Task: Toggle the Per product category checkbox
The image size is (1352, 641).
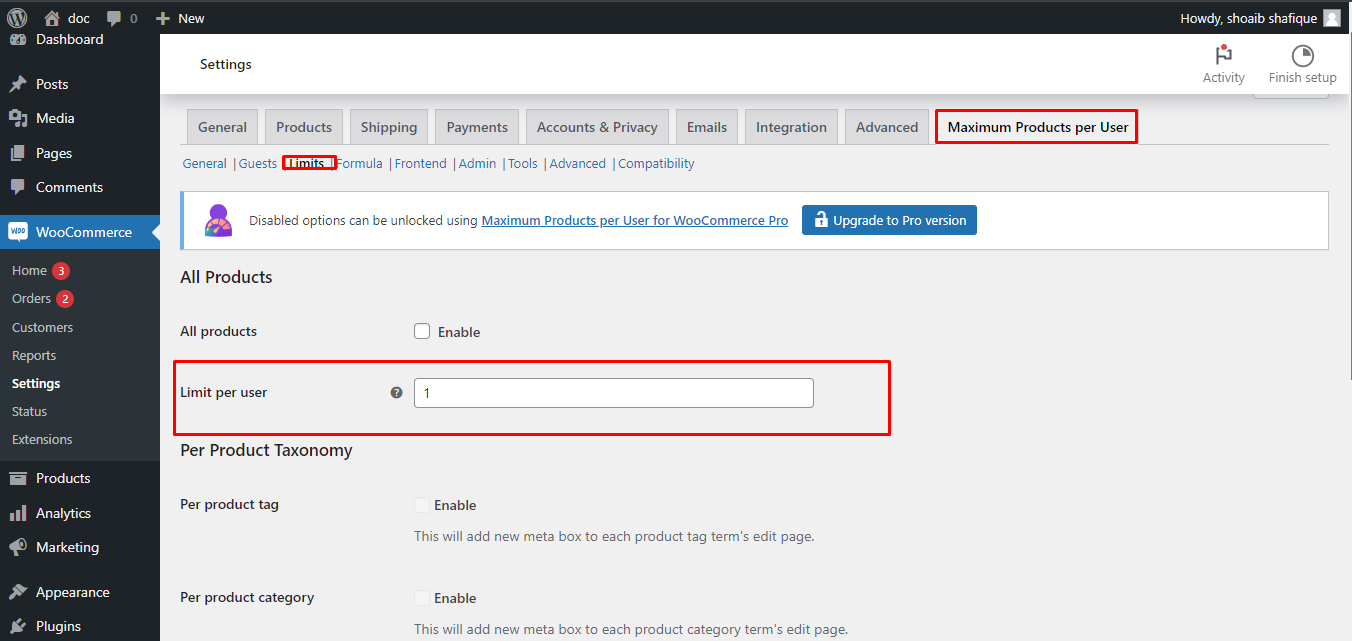Action: (422, 598)
